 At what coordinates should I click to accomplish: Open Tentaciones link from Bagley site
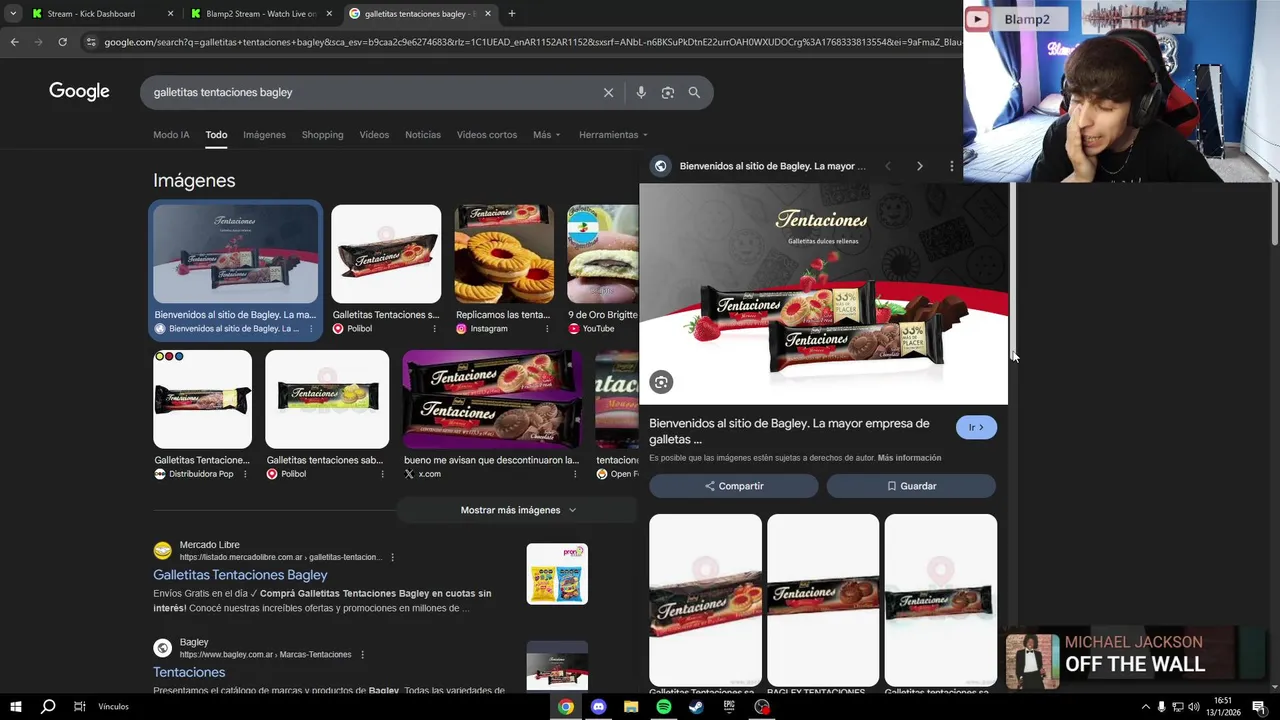[189, 672]
